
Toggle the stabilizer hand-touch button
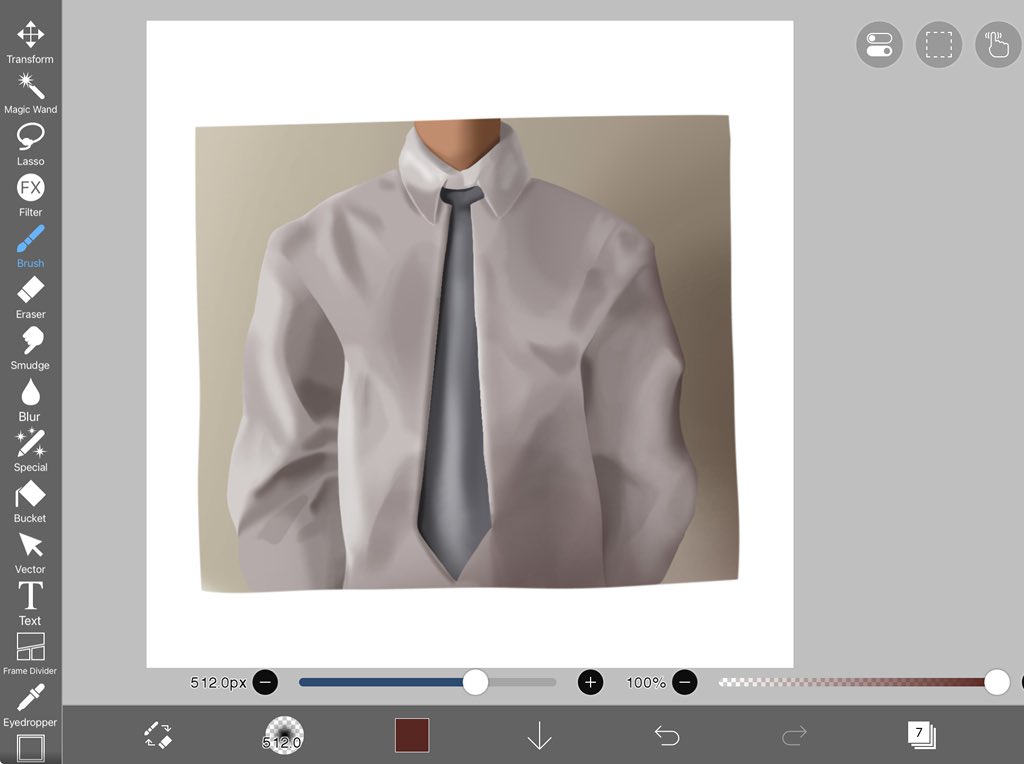(998, 44)
